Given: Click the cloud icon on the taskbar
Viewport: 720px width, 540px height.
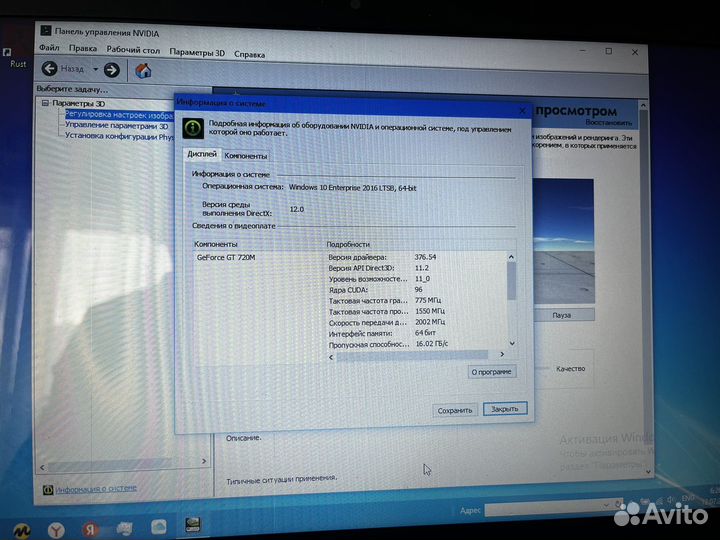Looking at the screenshot, I should pyautogui.click(x=158, y=526).
